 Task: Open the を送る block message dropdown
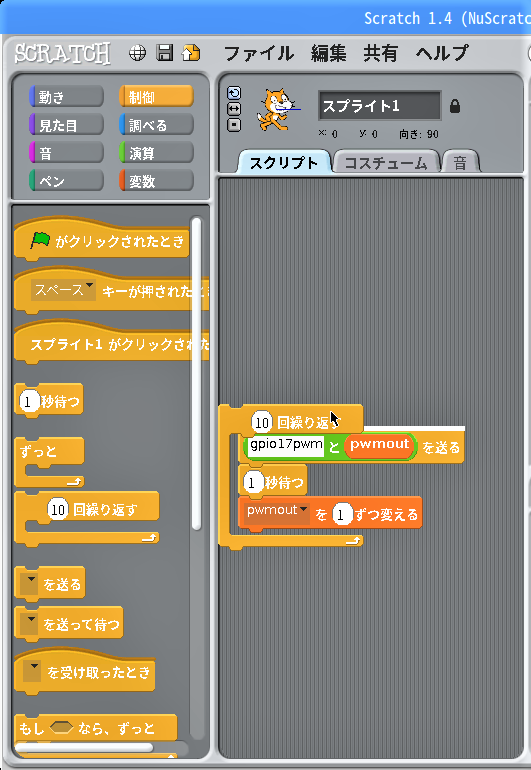[x=30, y=583]
